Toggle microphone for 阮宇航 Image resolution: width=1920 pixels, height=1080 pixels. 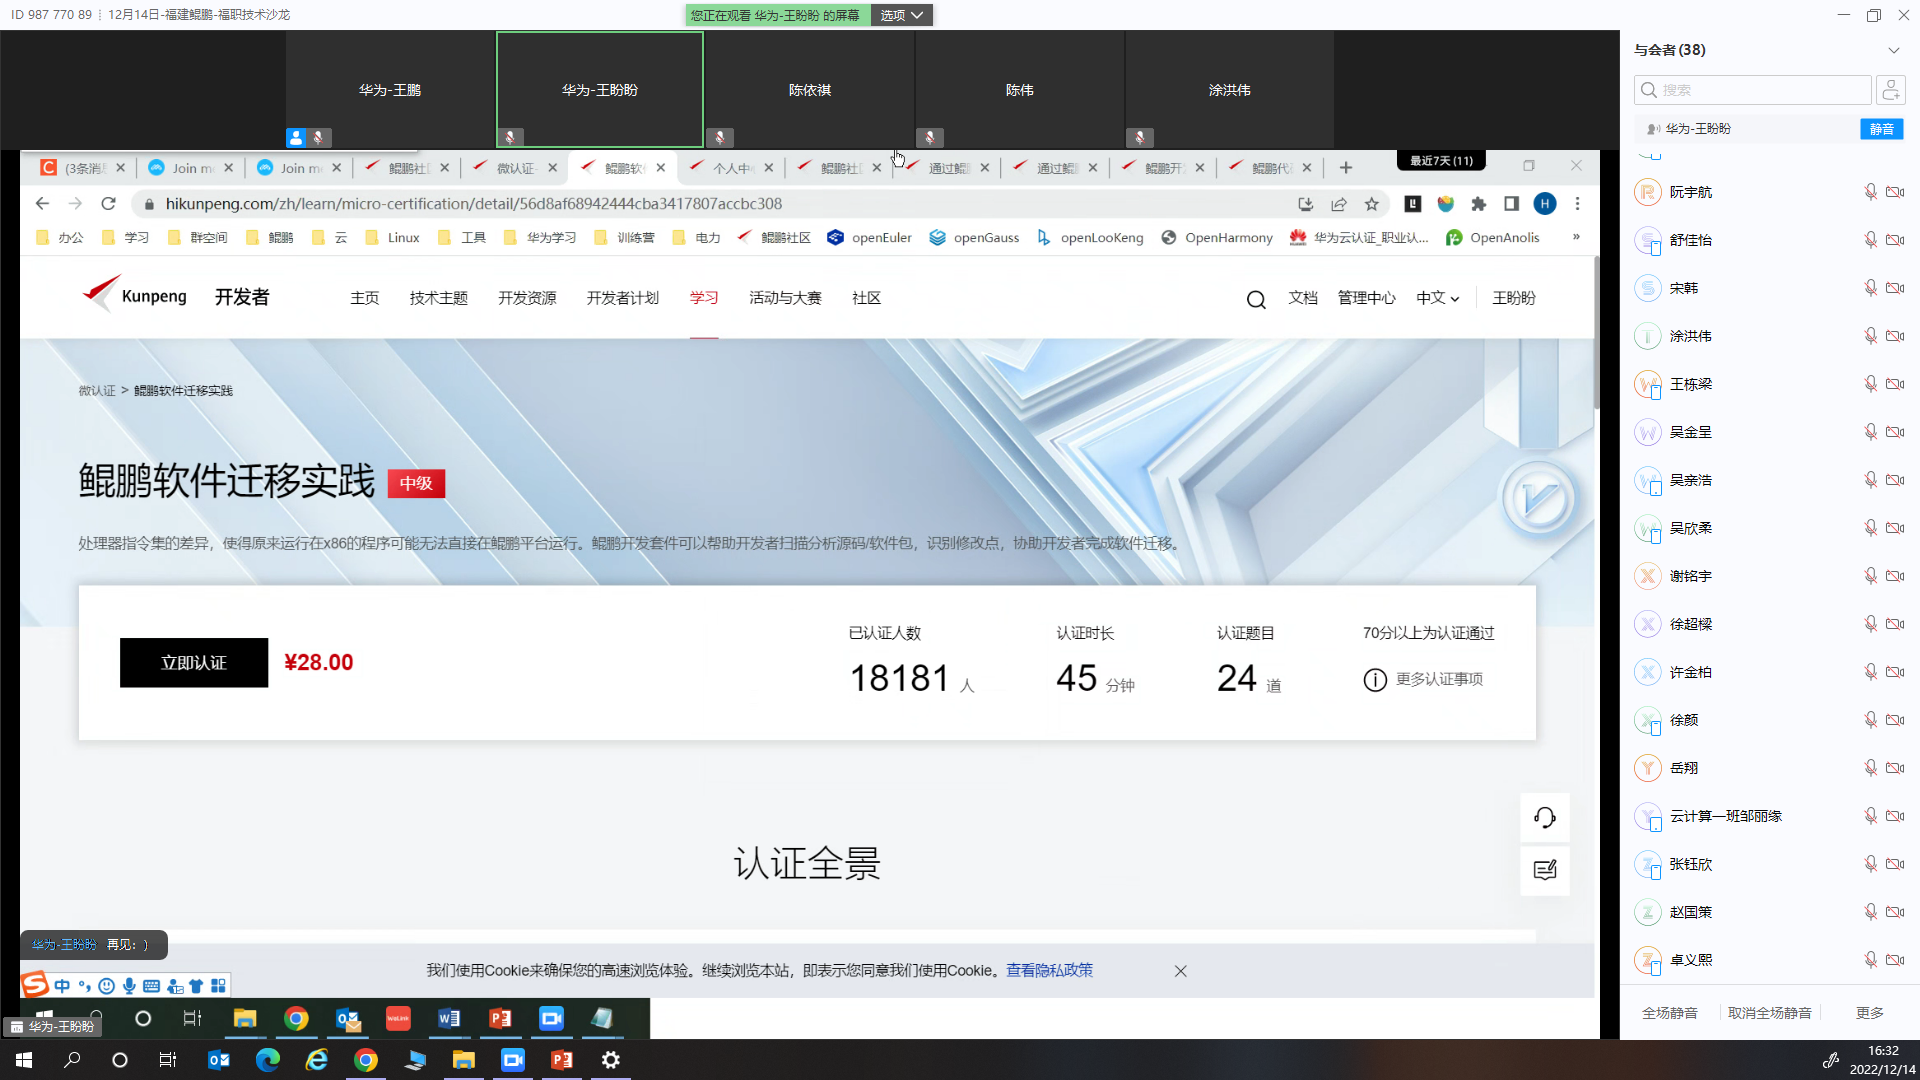point(1870,192)
